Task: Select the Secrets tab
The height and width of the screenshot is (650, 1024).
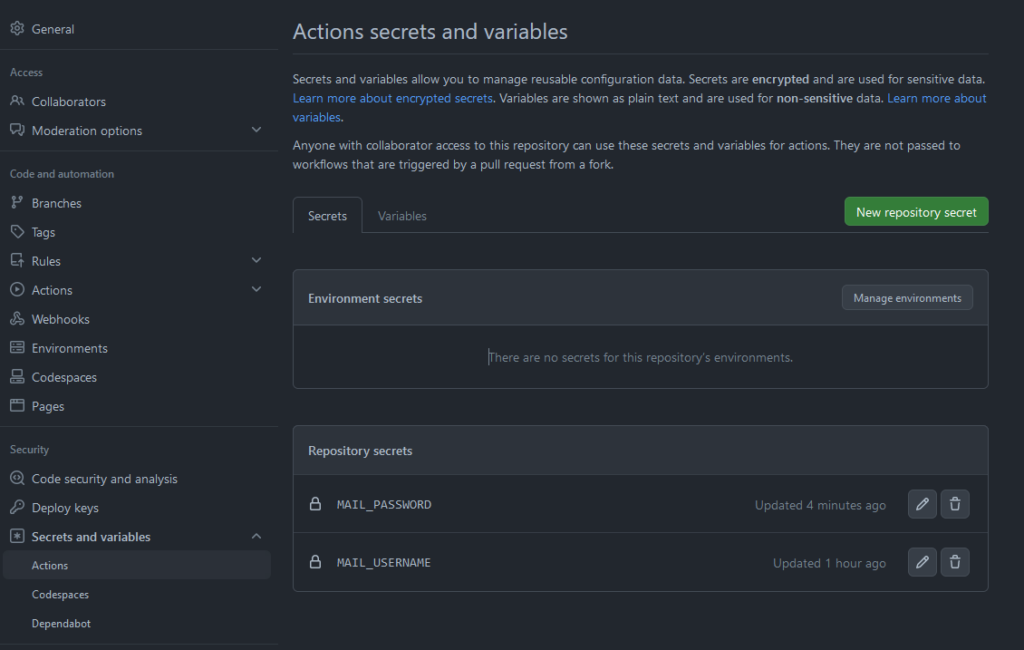Action: [x=327, y=216]
